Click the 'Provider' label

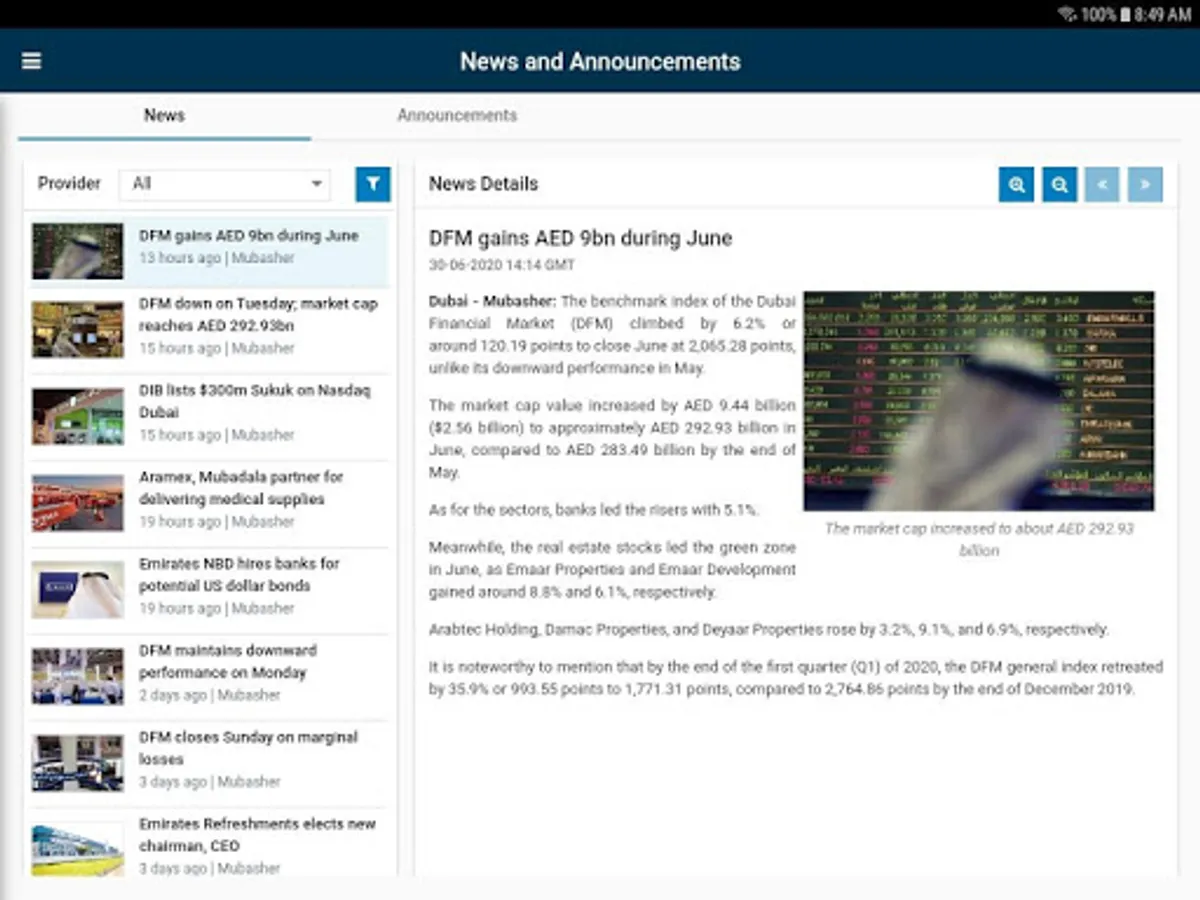click(69, 183)
